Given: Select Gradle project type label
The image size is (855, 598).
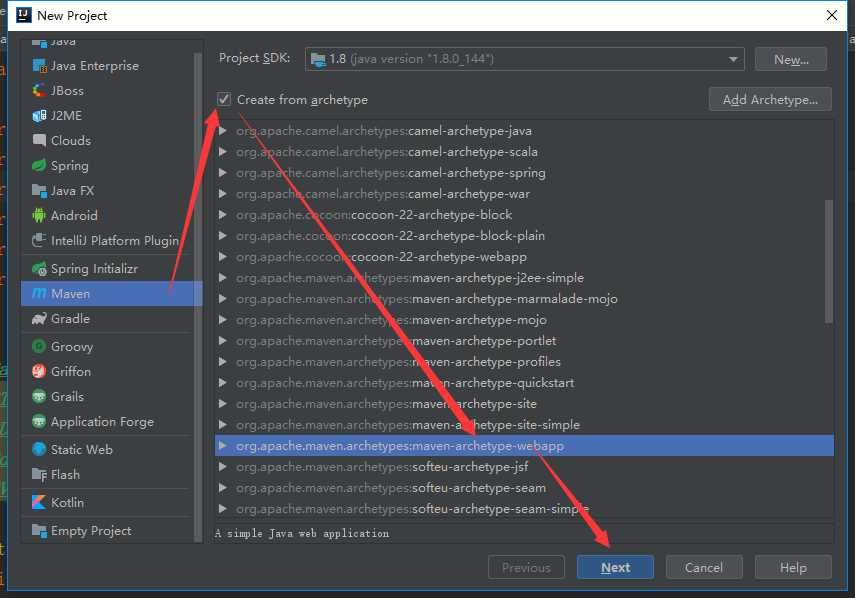Looking at the screenshot, I should 70,319.
